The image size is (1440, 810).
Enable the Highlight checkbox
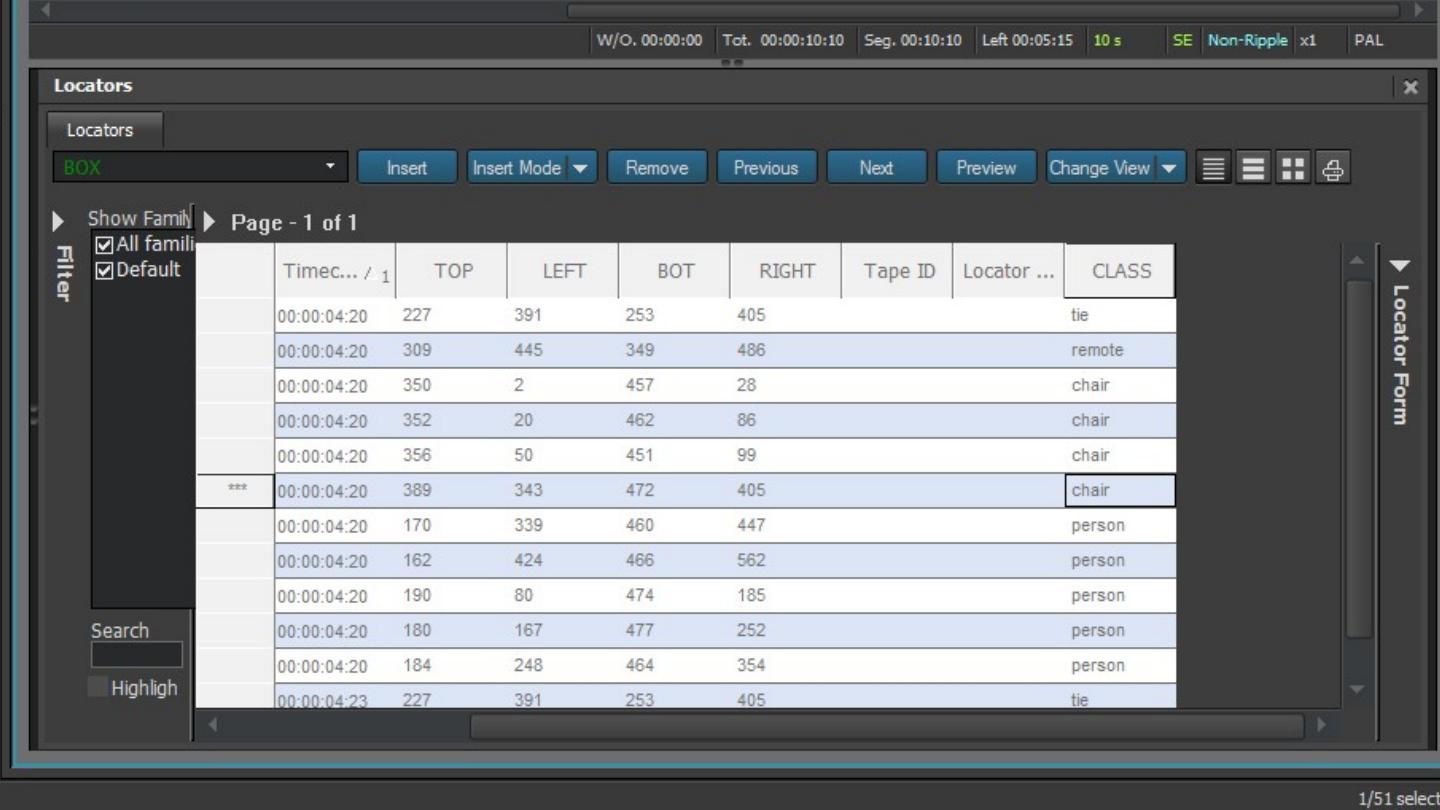click(98, 687)
